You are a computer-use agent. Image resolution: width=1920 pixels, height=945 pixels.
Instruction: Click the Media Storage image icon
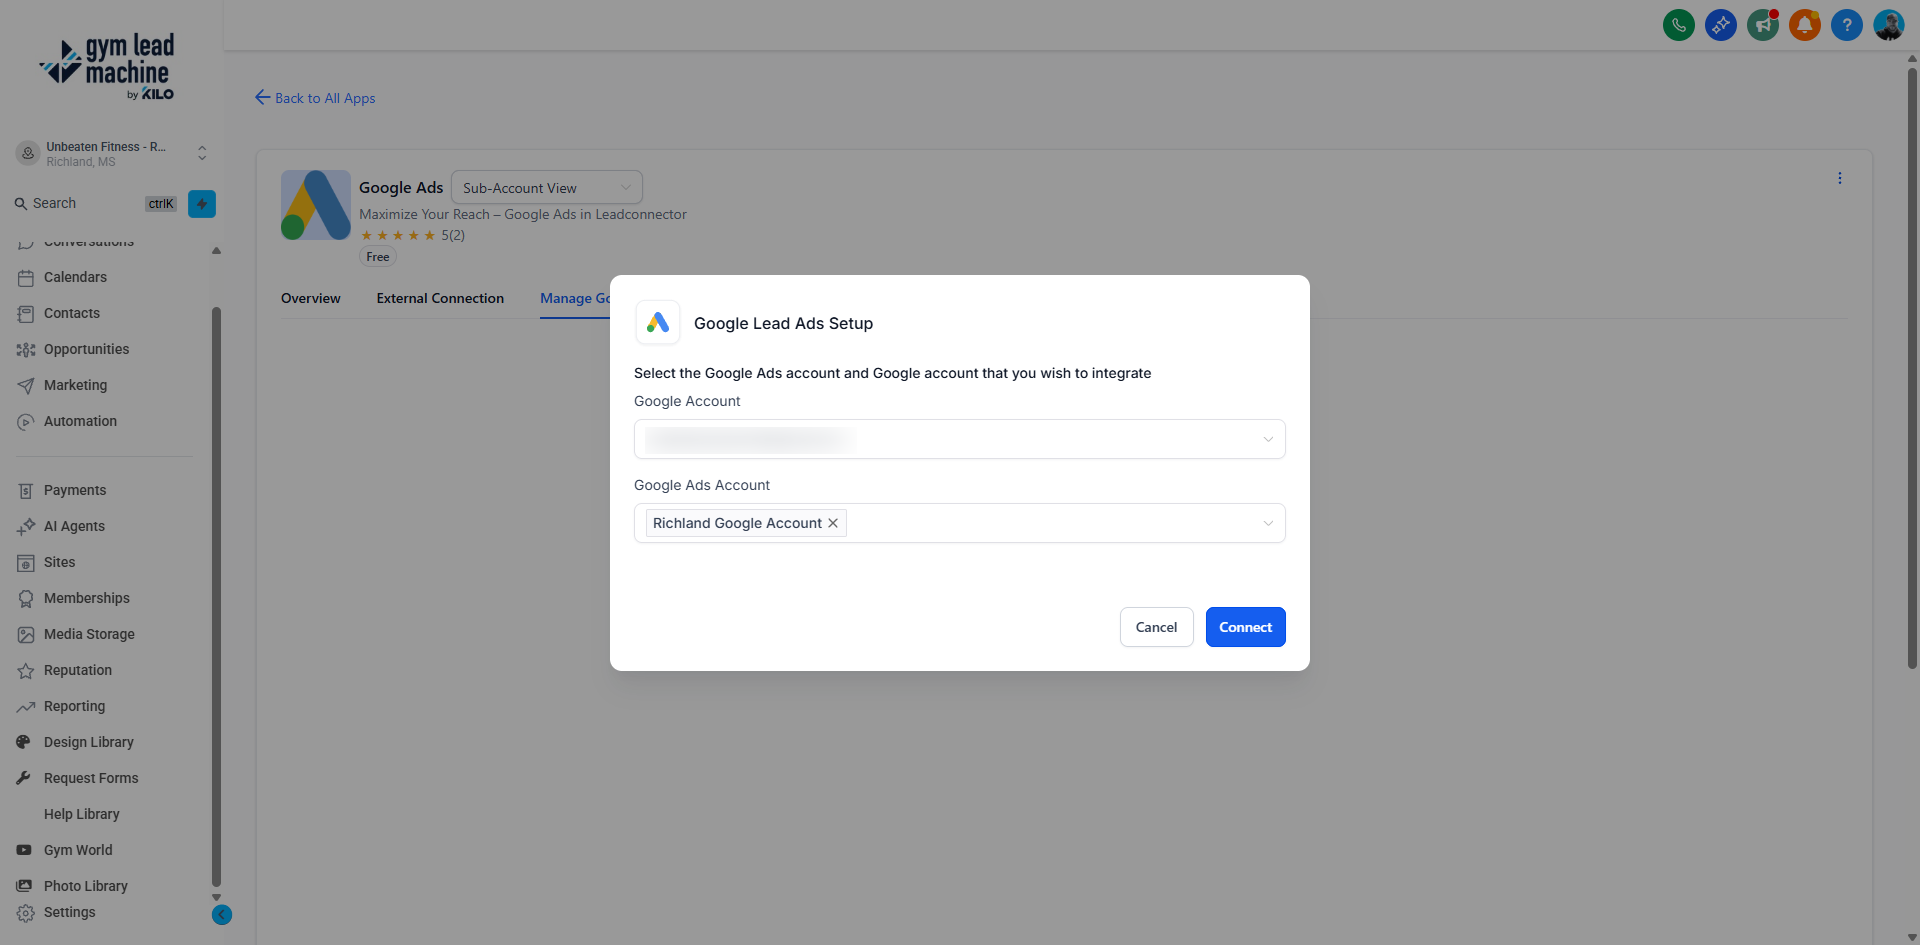pos(26,635)
